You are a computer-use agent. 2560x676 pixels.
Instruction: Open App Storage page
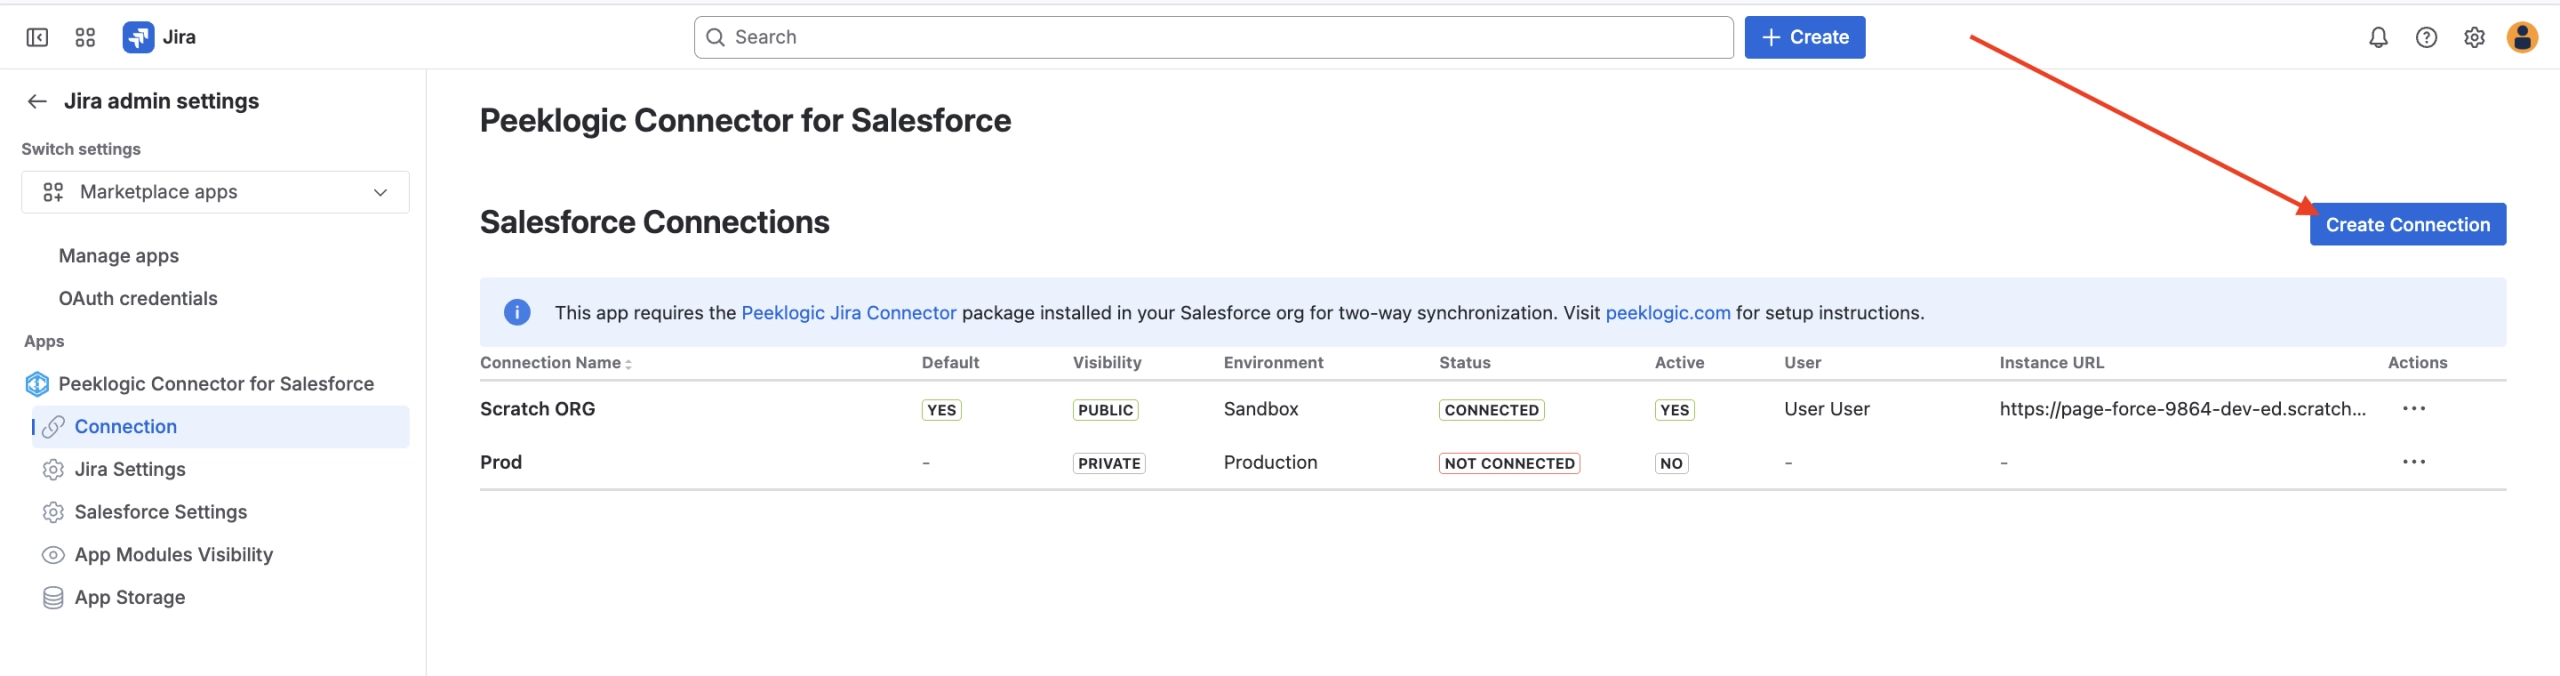tap(130, 598)
